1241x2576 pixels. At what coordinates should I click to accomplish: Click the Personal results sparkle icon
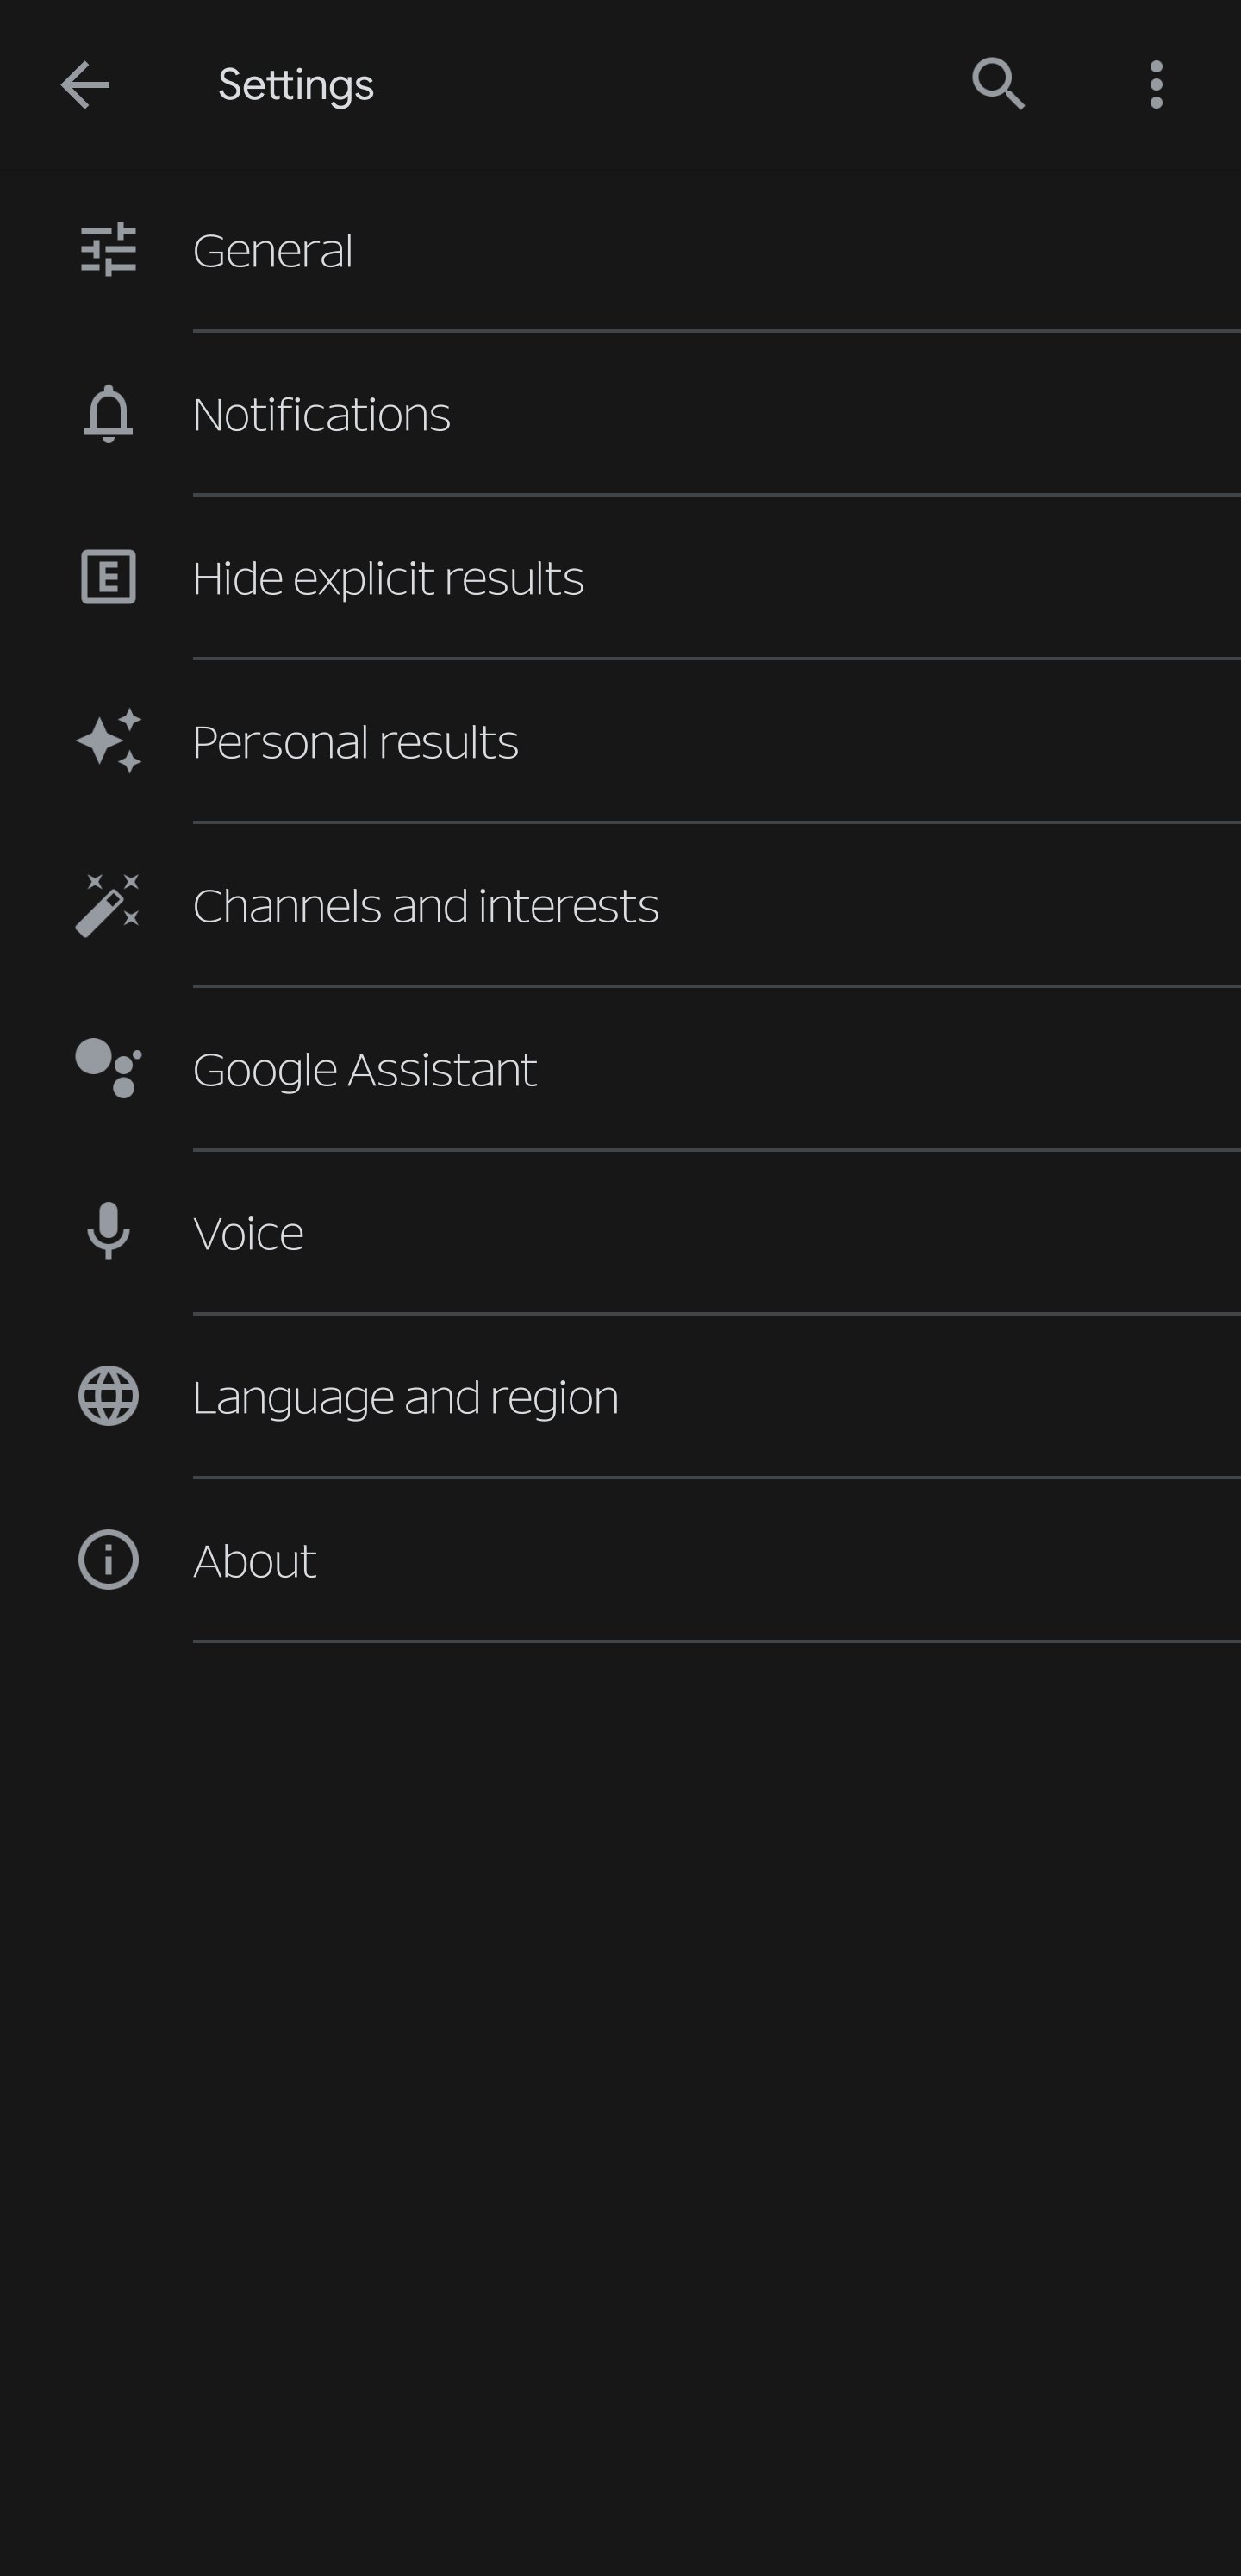[x=108, y=741]
